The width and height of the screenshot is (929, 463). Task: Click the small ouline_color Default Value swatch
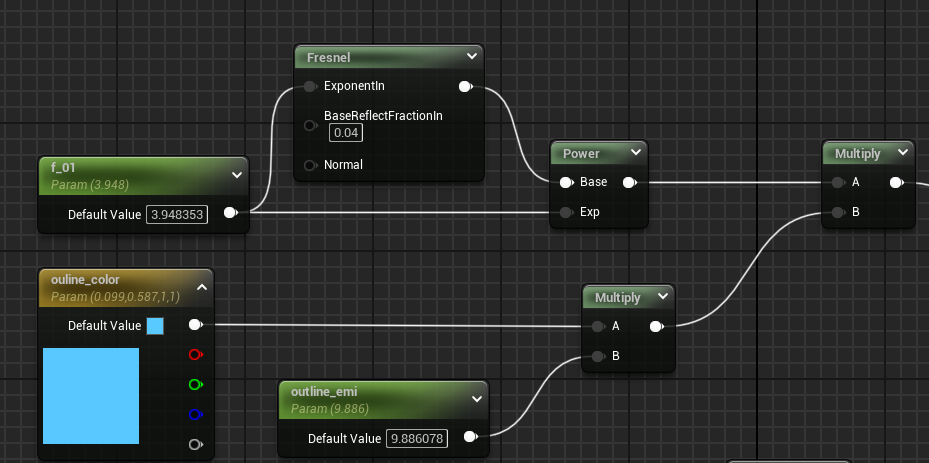pyautogui.click(x=155, y=326)
